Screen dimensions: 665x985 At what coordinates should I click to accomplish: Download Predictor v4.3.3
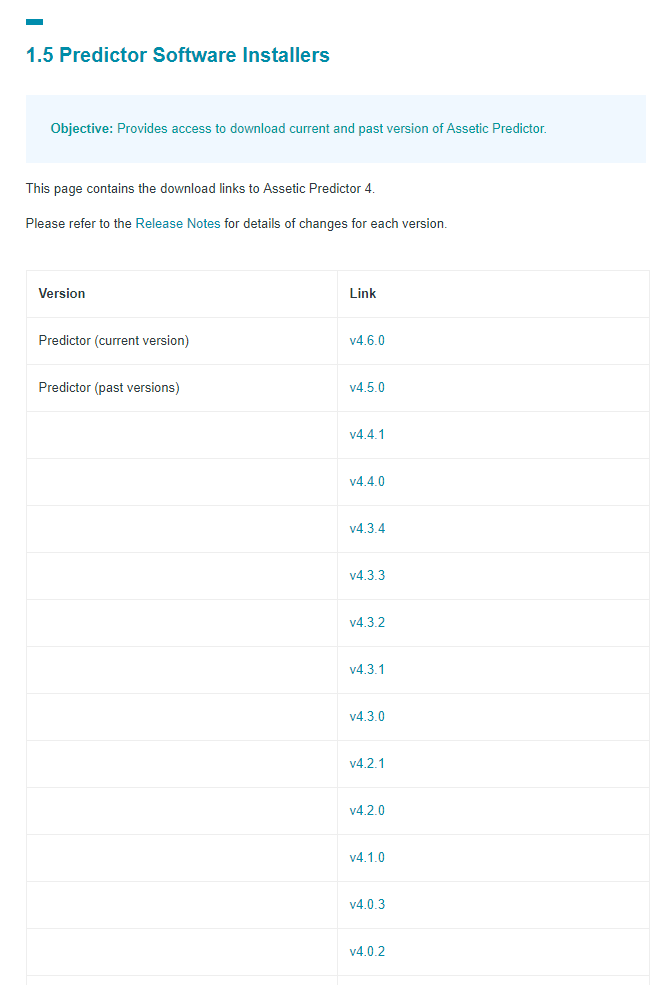pyautogui.click(x=367, y=575)
